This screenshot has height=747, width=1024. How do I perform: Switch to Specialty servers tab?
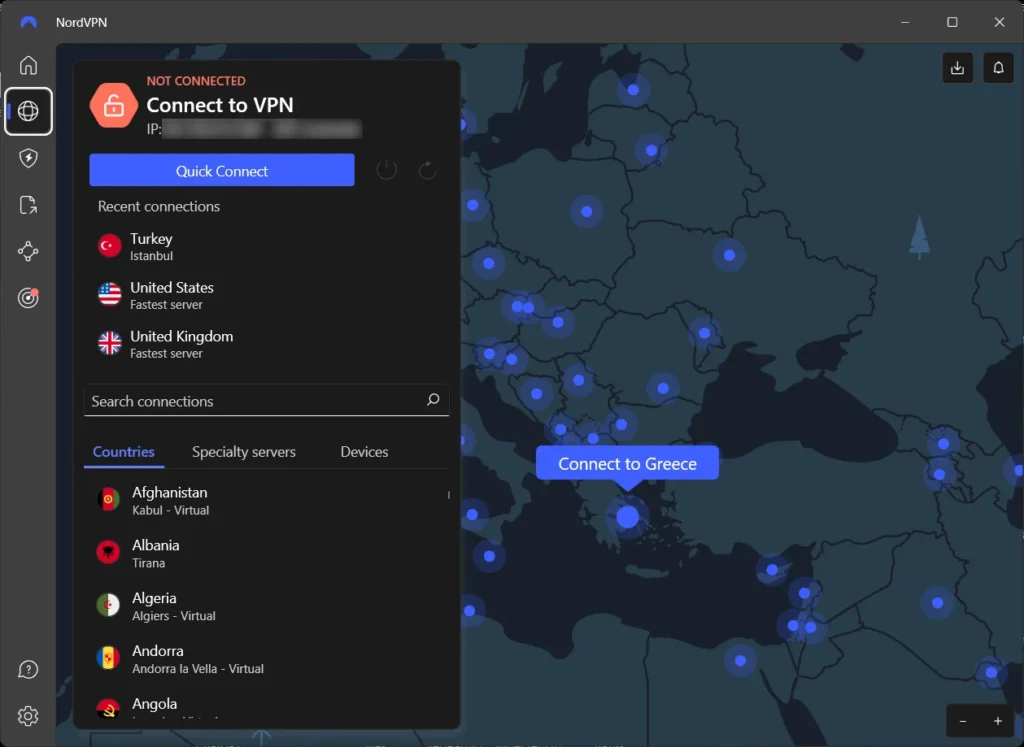[x=244, y=452]
